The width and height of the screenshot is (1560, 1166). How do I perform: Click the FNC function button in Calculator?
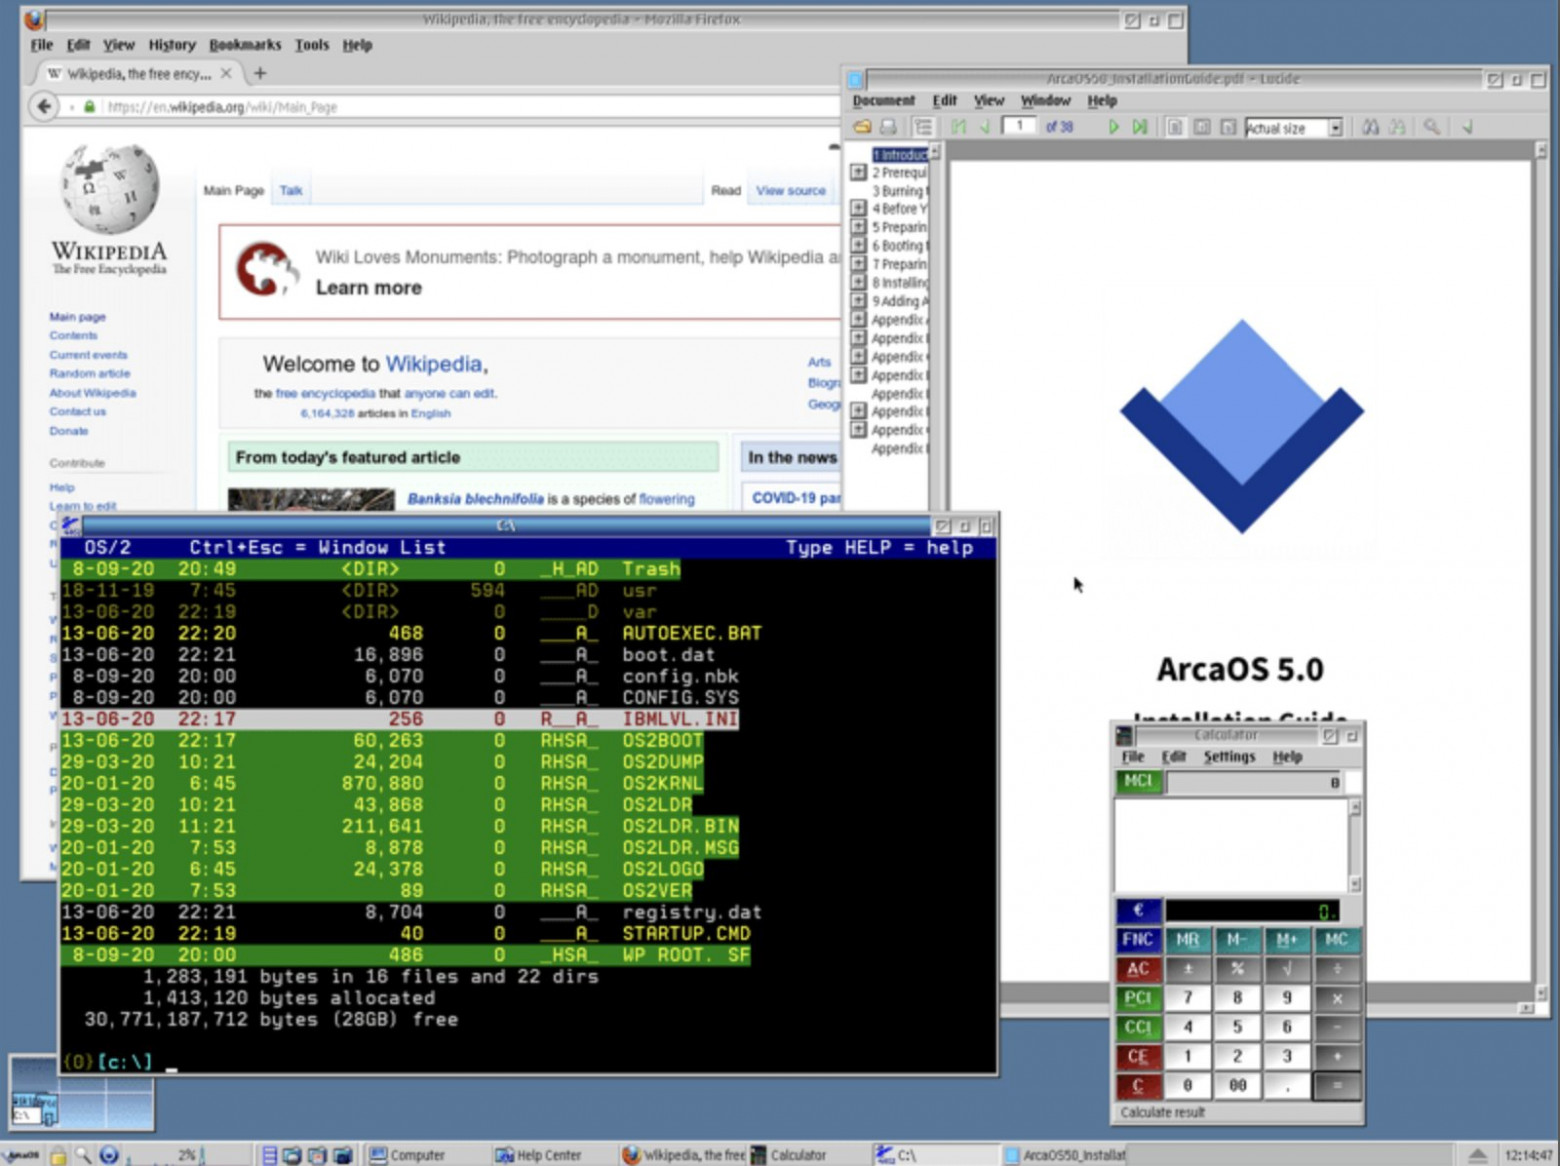pyautogui.click(x=1138, y=940)
